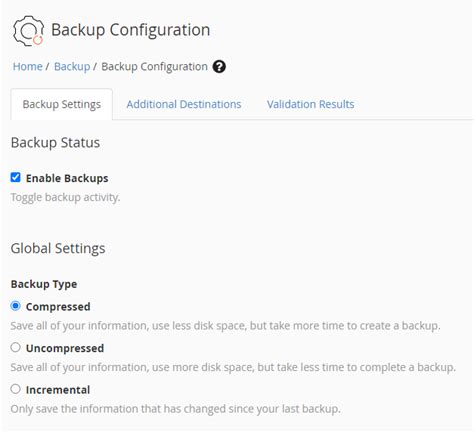
Task: Open the Additional Destinations tab
Action: click(x=184, y=104)
